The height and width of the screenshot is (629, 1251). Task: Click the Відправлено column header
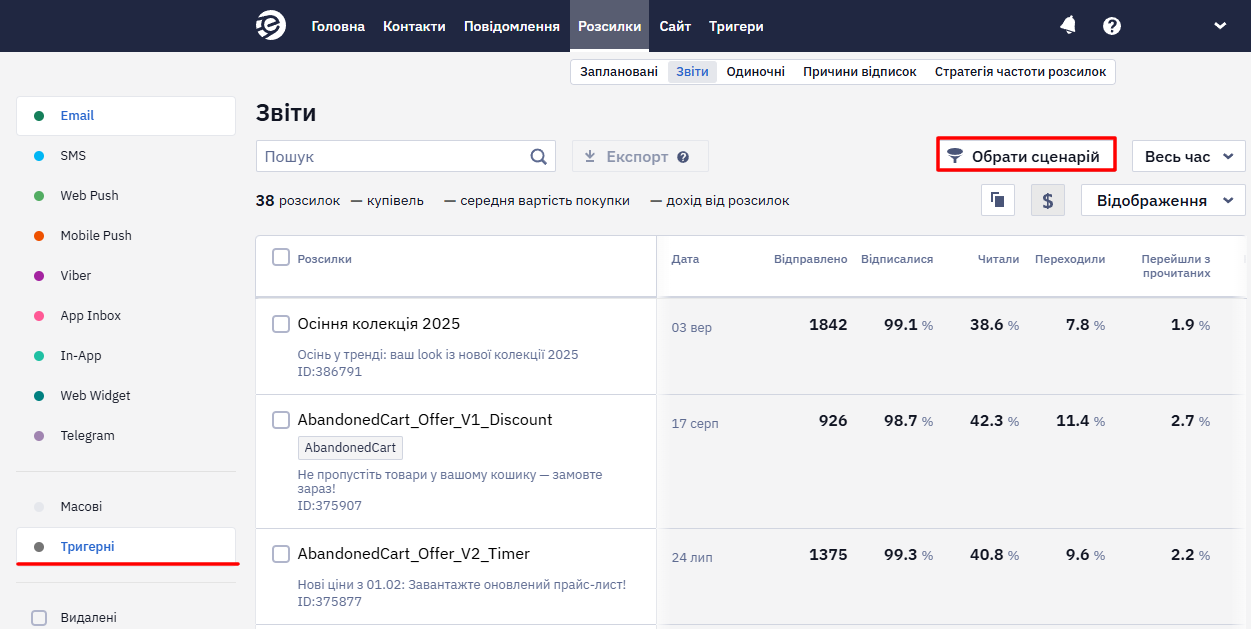click(810, 259)
